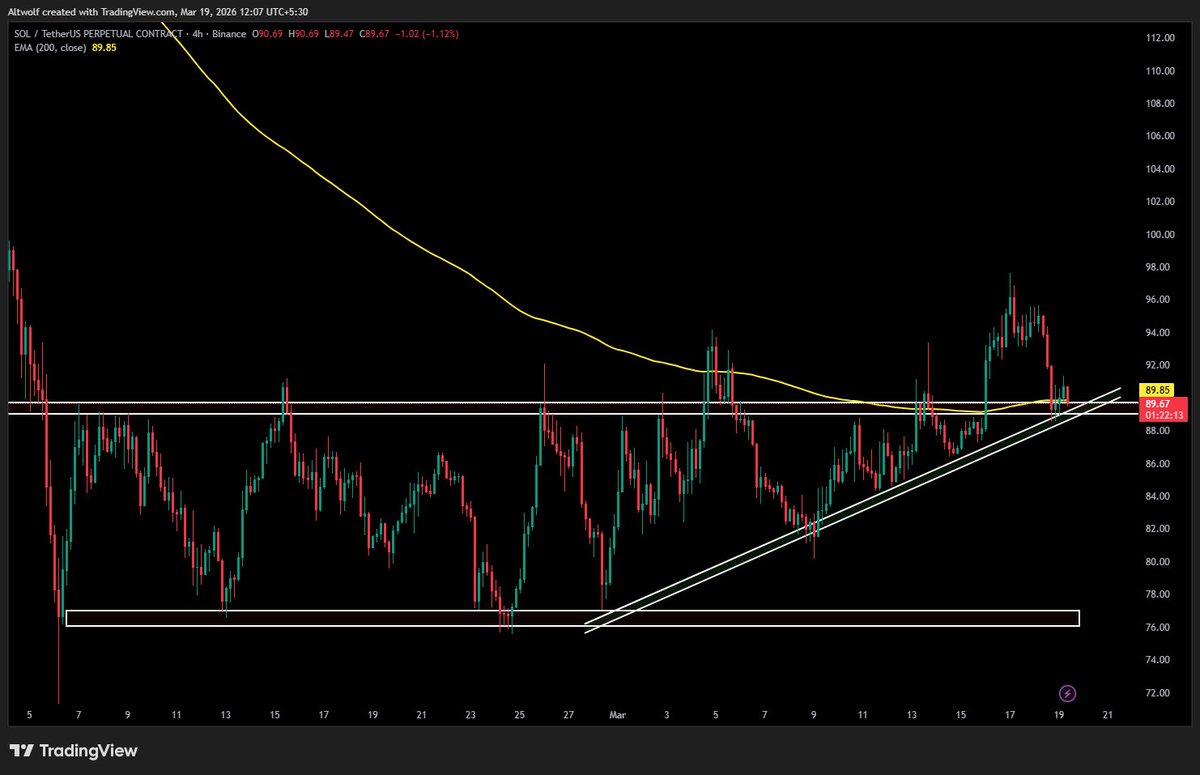Click the '19' date label left of 21

click(x=1059, y=715)
